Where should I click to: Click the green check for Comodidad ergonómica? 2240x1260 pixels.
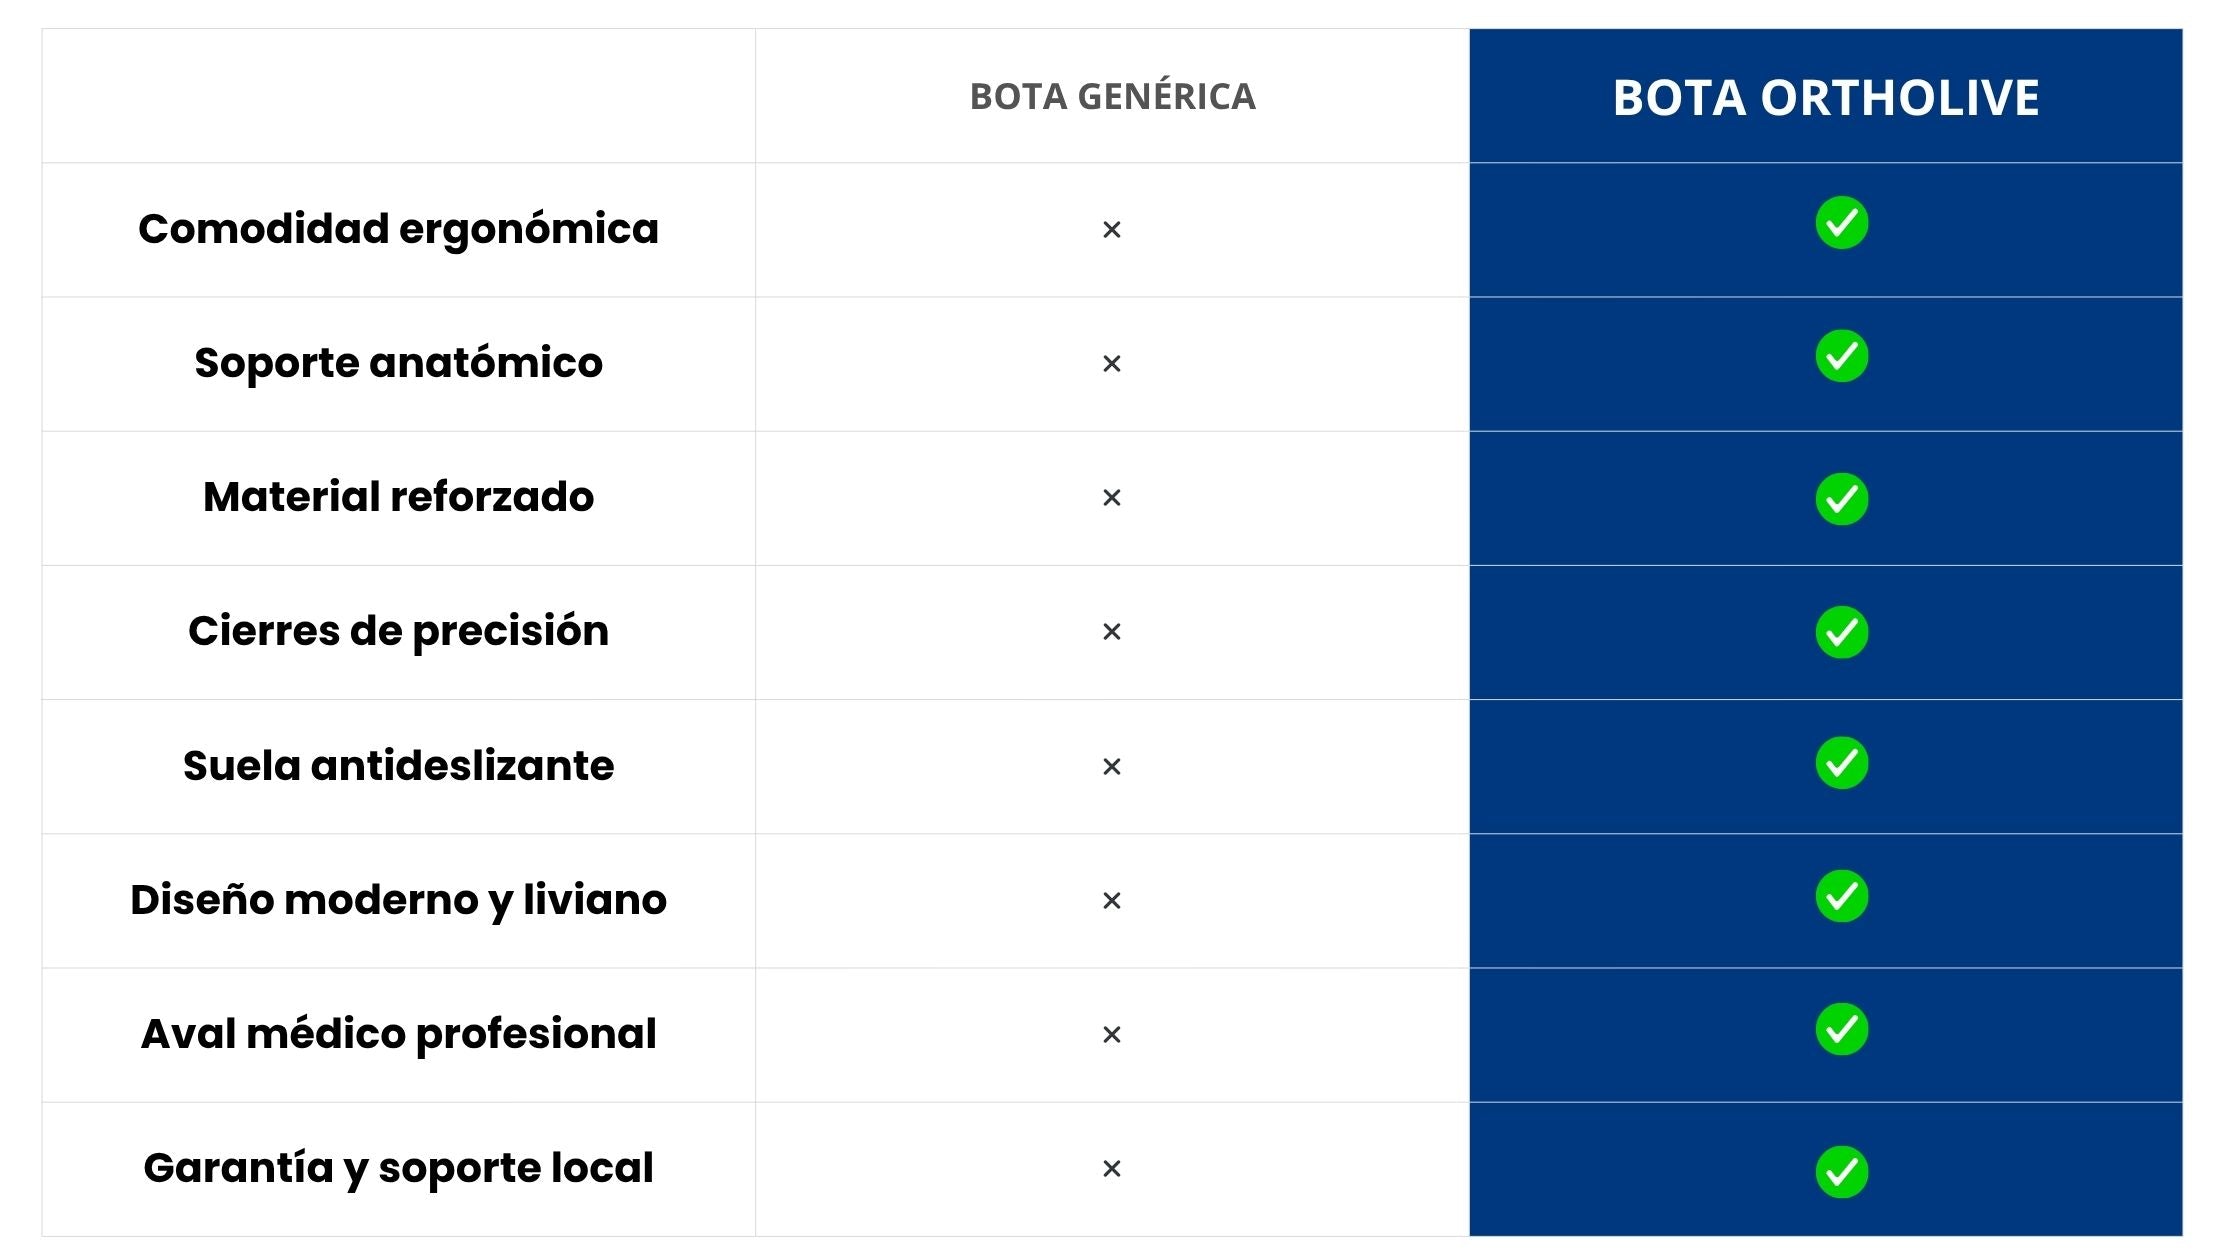pyautogui.click(x=1841, y=223)
